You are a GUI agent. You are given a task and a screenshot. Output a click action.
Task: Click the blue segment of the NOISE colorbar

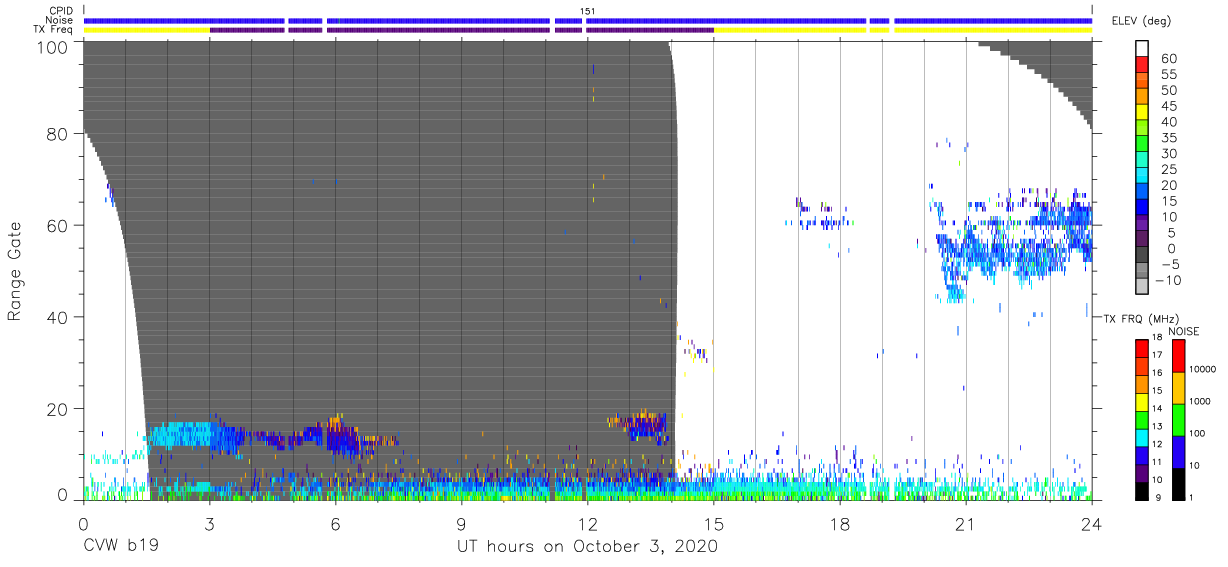tap(1180, 451)
